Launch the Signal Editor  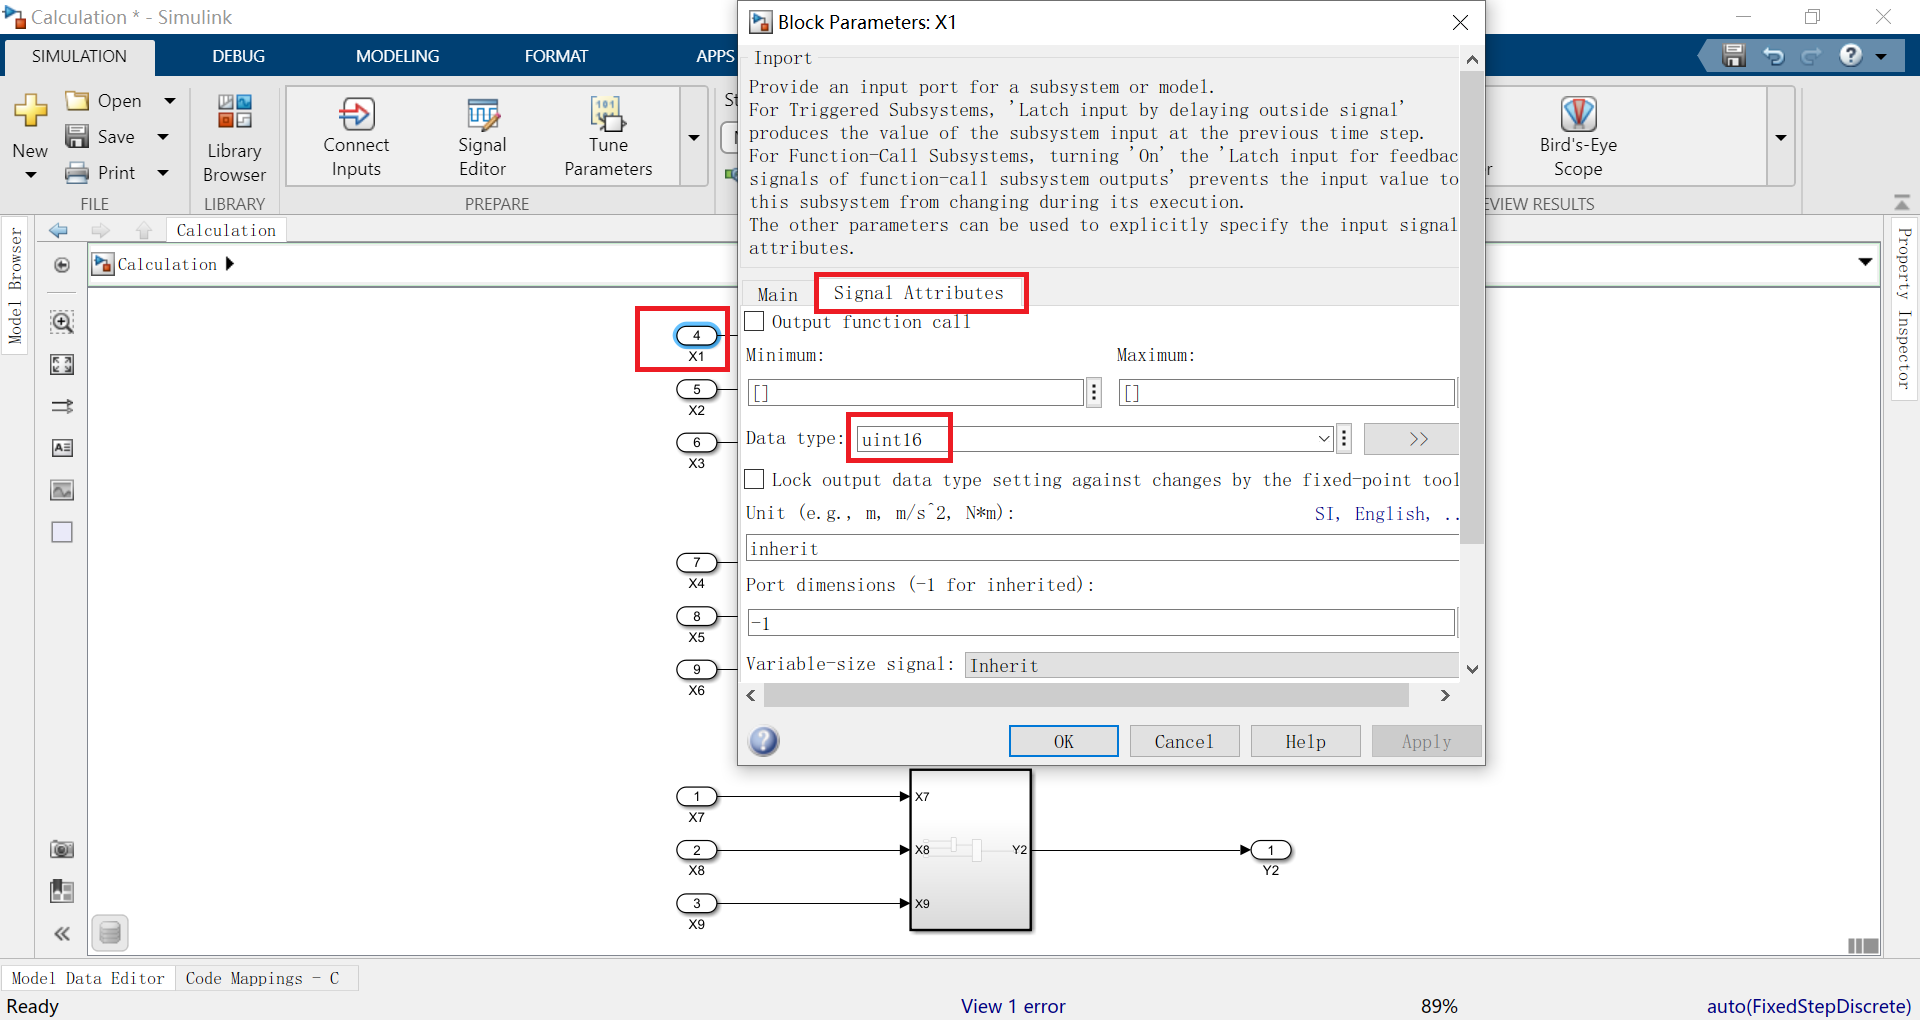click(x=482, y=139)
